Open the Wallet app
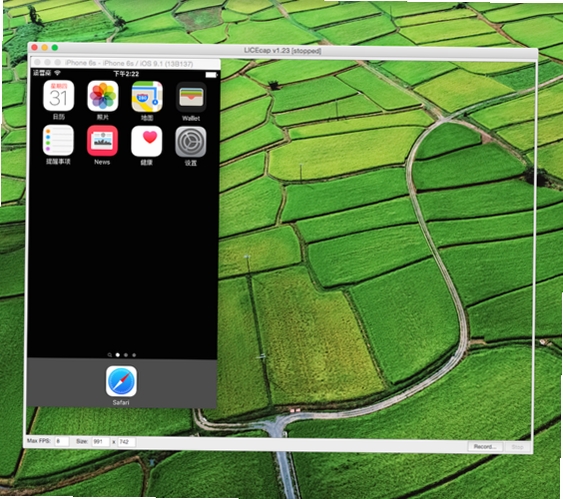 191,97
